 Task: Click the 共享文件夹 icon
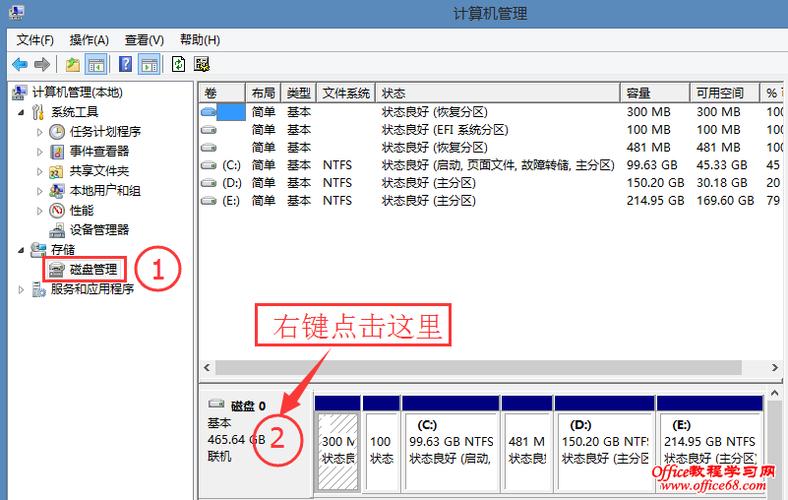pyautogui.click(x=56, y=172)
